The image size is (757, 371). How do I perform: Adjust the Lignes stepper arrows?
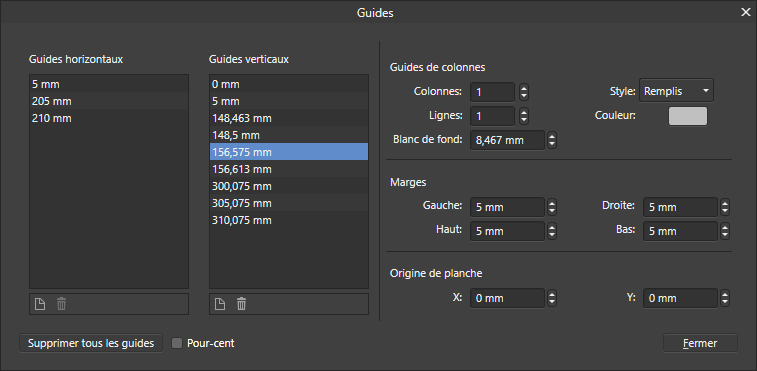(524, 116)
